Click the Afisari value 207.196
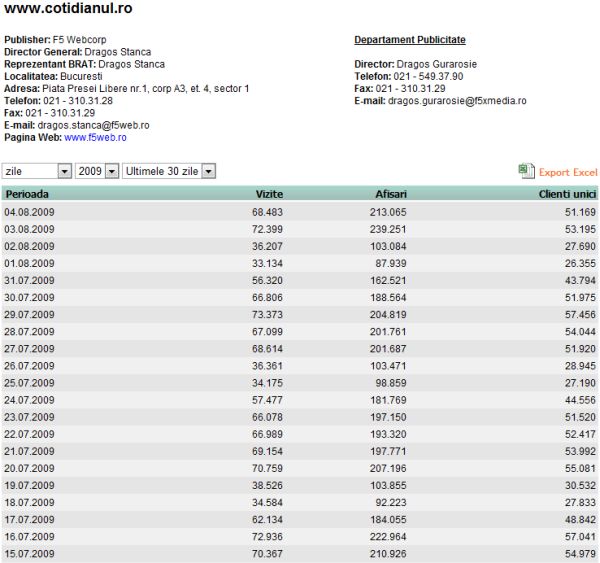This screenshot has height=563, width=600. click(x=388, y=468)
